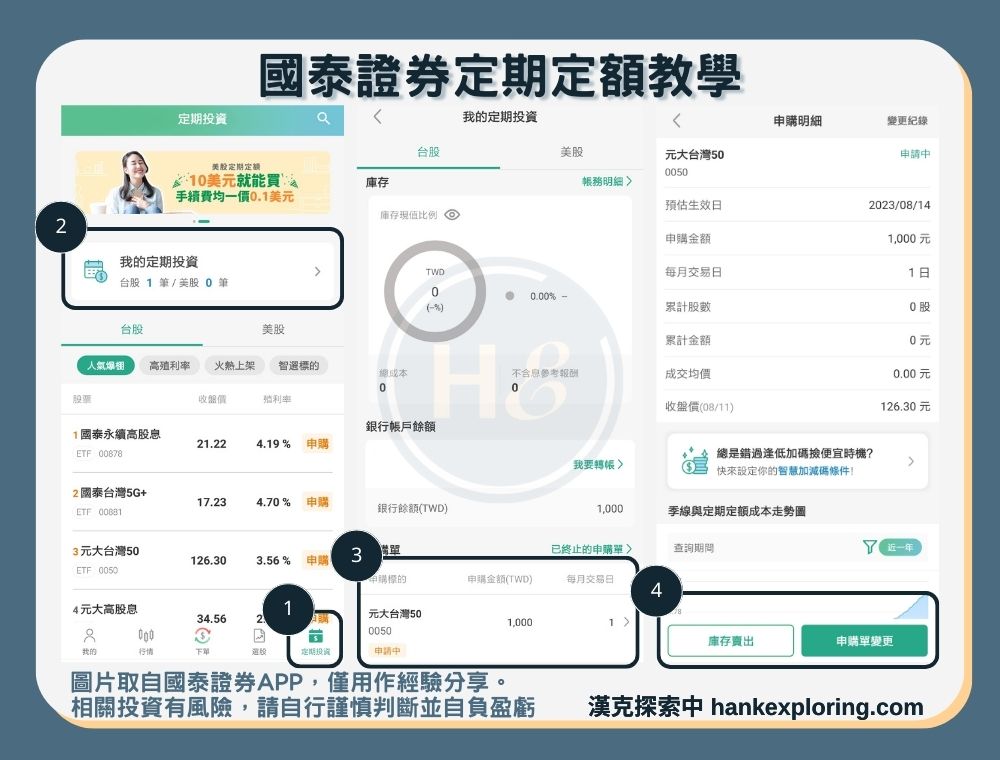Click the 庫存賣出 button
Screen dimensions: 1000x760
[731, 641]
